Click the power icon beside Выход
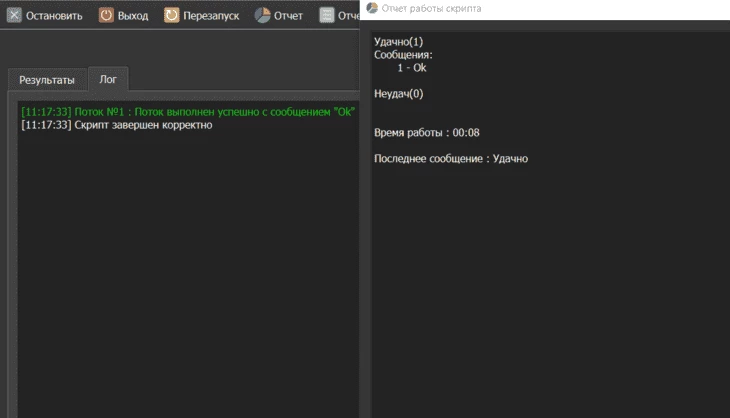The height and width of the screenshot is (418, 730). [x=106, y=15]
